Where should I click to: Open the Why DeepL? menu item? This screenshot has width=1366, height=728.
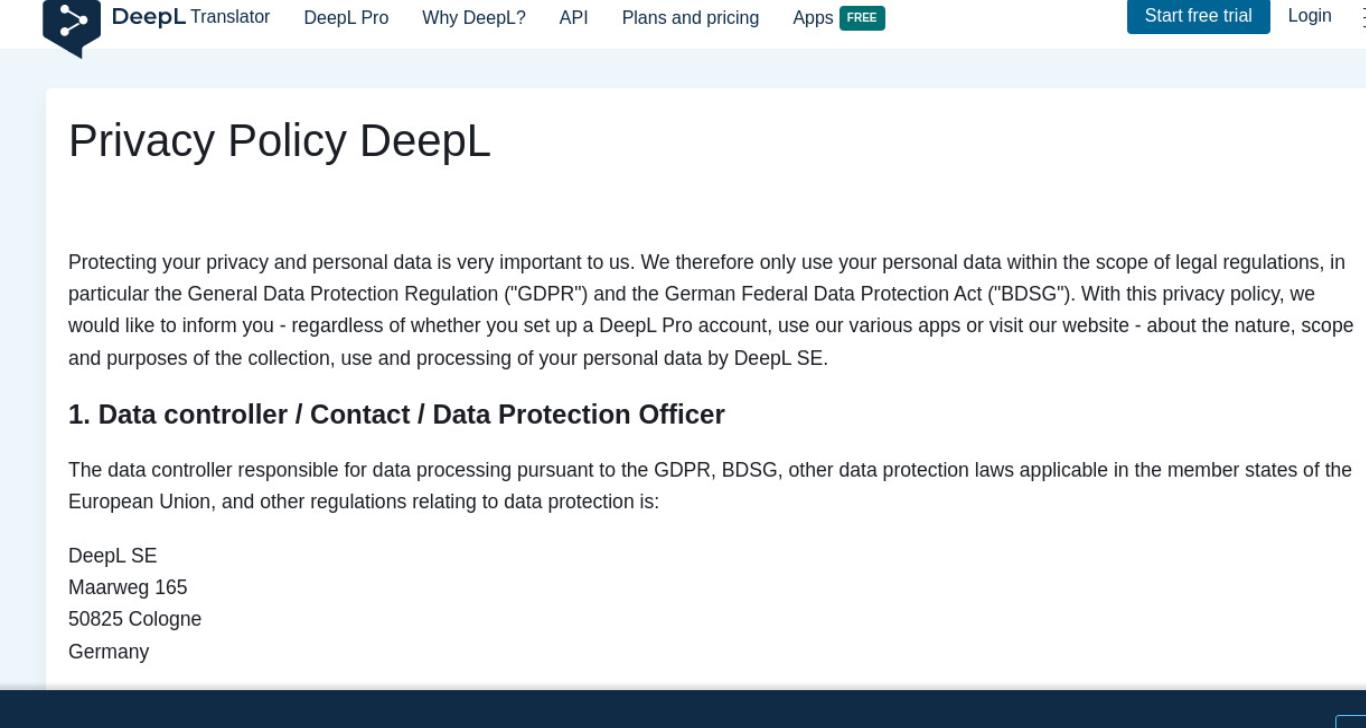click(474, 18)
